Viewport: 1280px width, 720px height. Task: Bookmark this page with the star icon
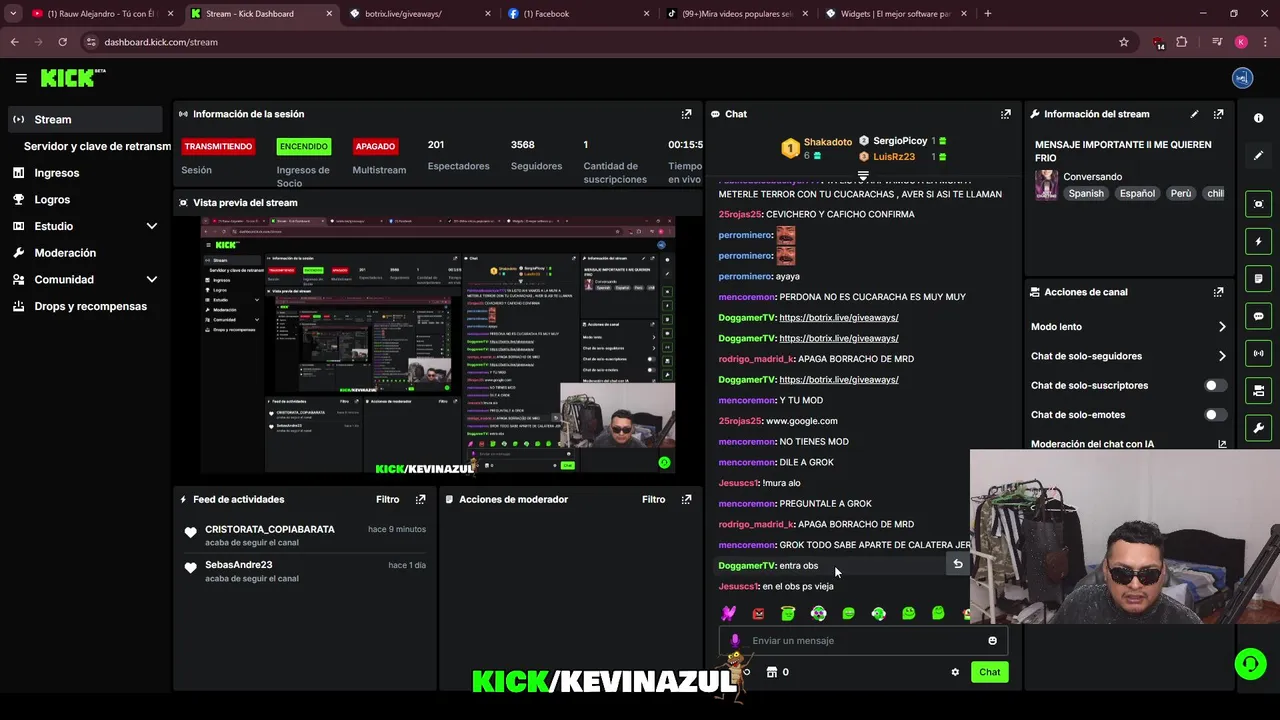(x=1124, y=42)
